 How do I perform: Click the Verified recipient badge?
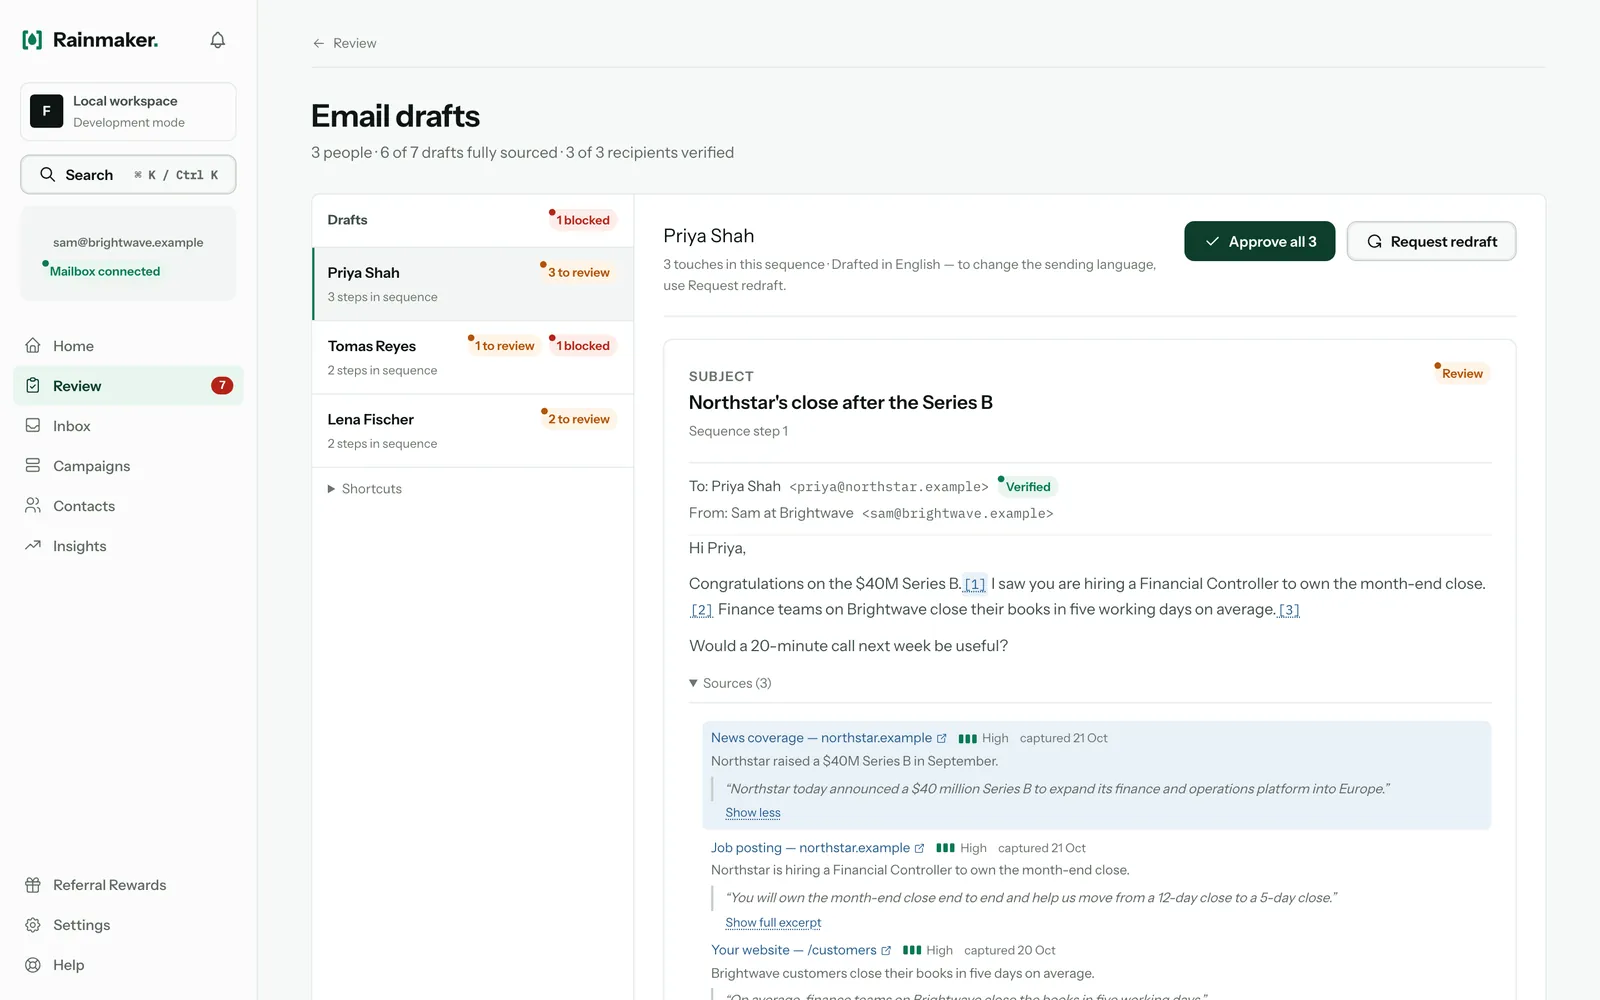click(x=1027, y=487)
